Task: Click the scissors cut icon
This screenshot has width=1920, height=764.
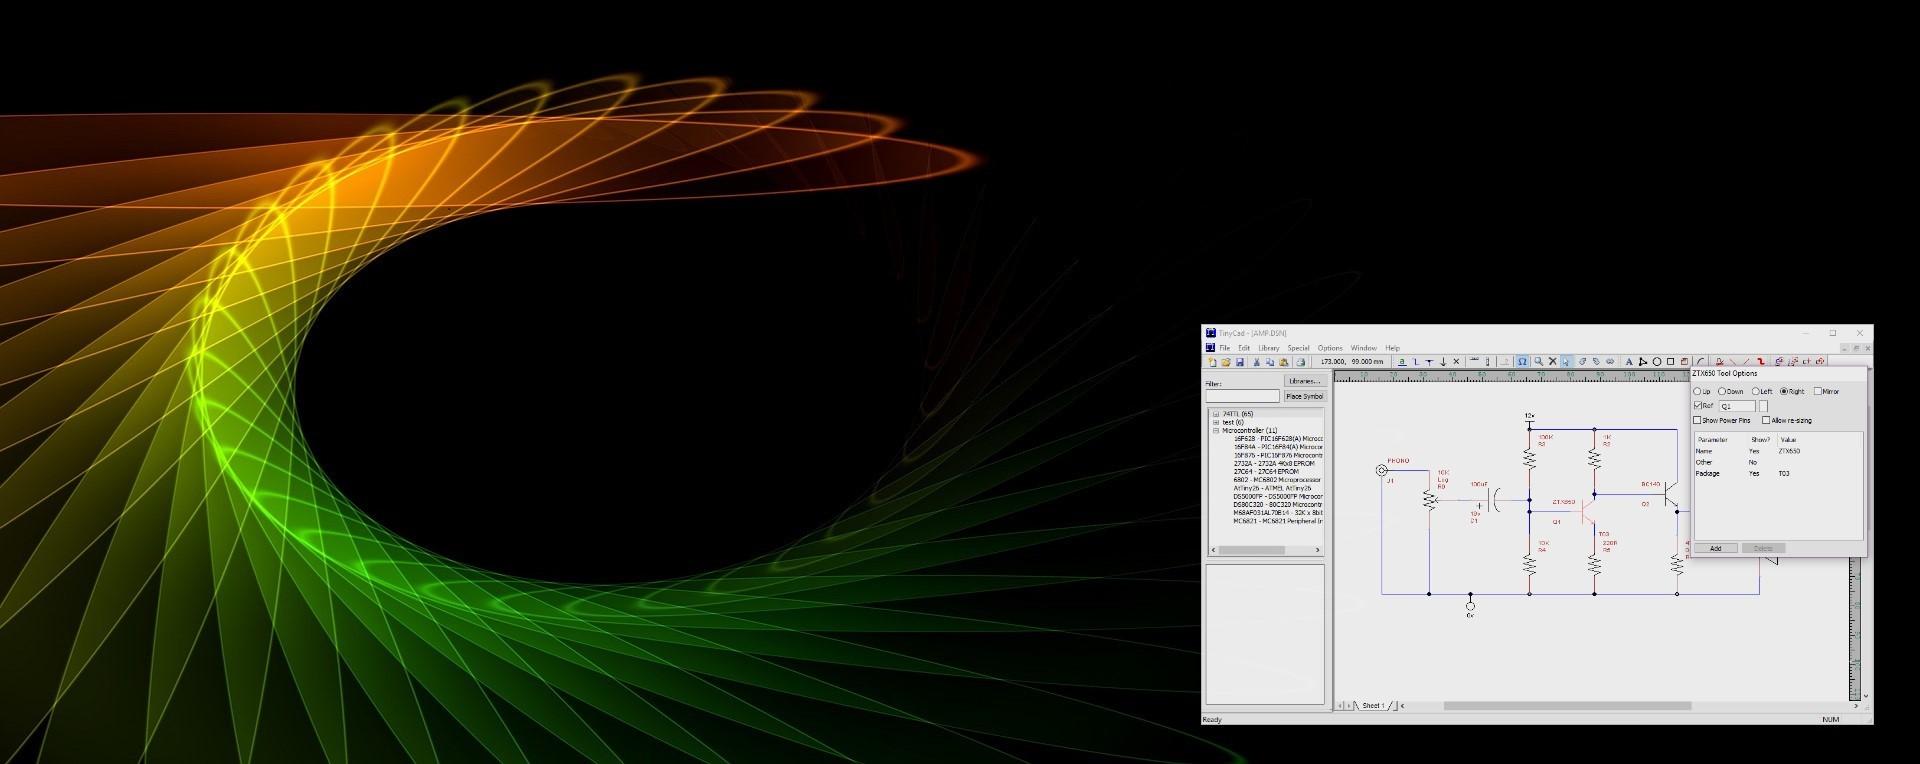Action: pos(1256,362)
